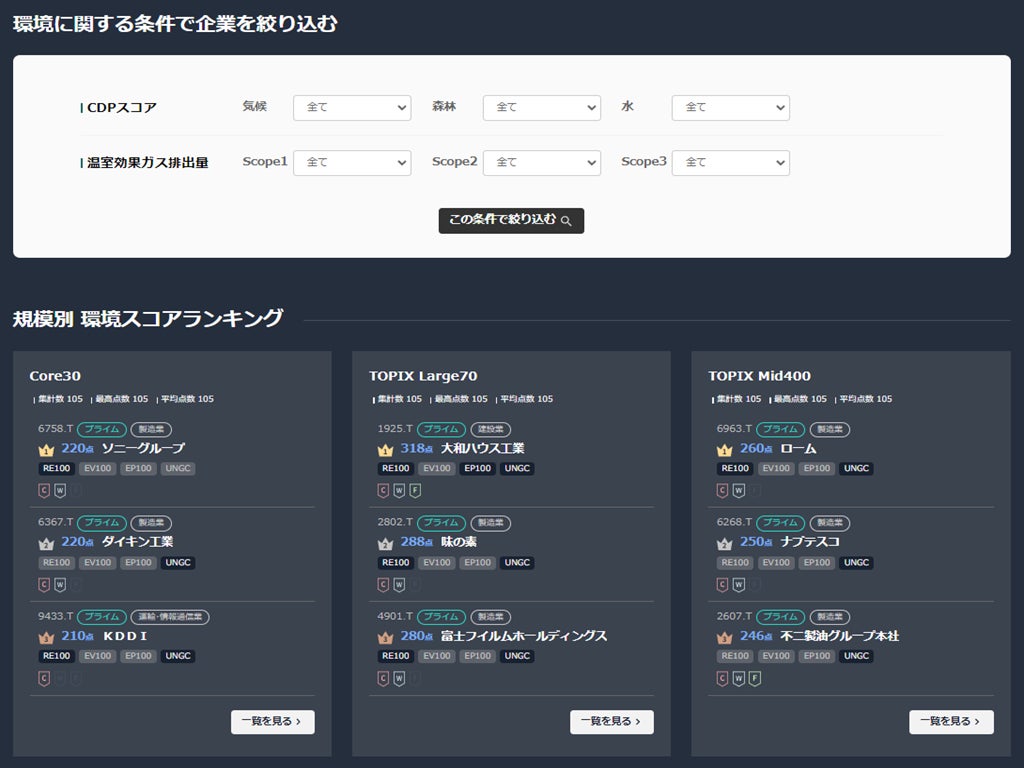Expand the Scope2 emissions dropdown
1024x768 pixels.
click(541, 163)
